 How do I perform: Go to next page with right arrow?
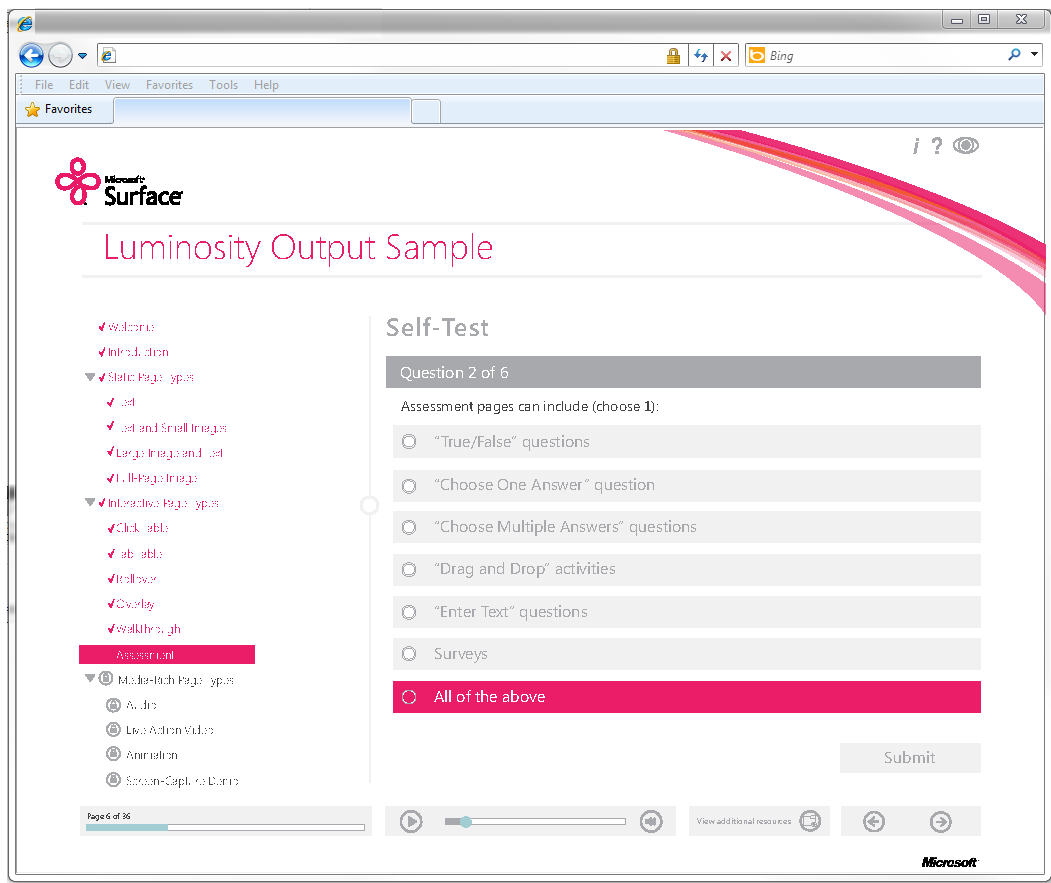point(940,821)
